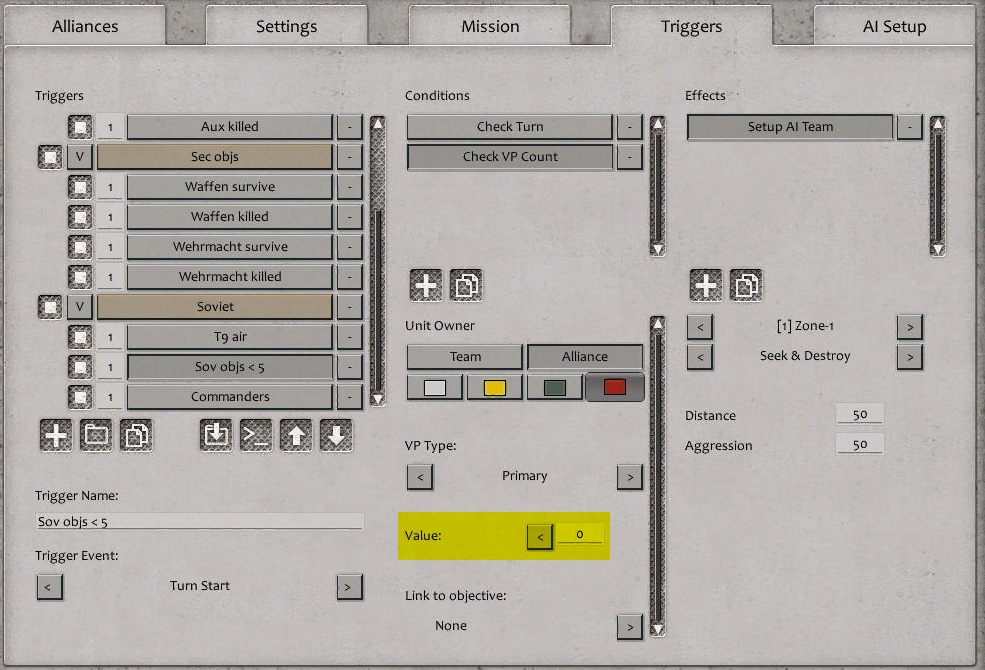Switch to the AI Setup tab
The height and width of the screenshot is (670, 985).
893,26
